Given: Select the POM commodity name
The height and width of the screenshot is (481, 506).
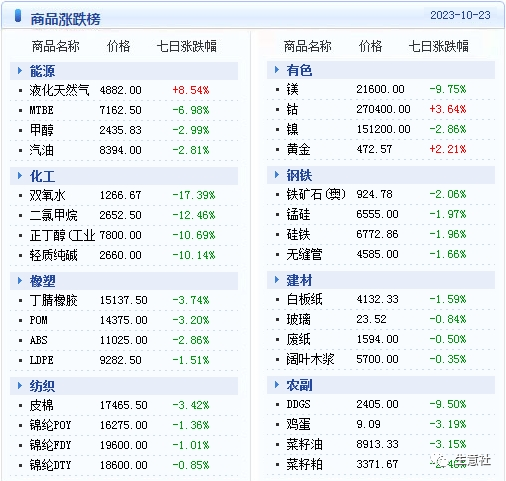Looking at the screenshot, I should (38, 320).
